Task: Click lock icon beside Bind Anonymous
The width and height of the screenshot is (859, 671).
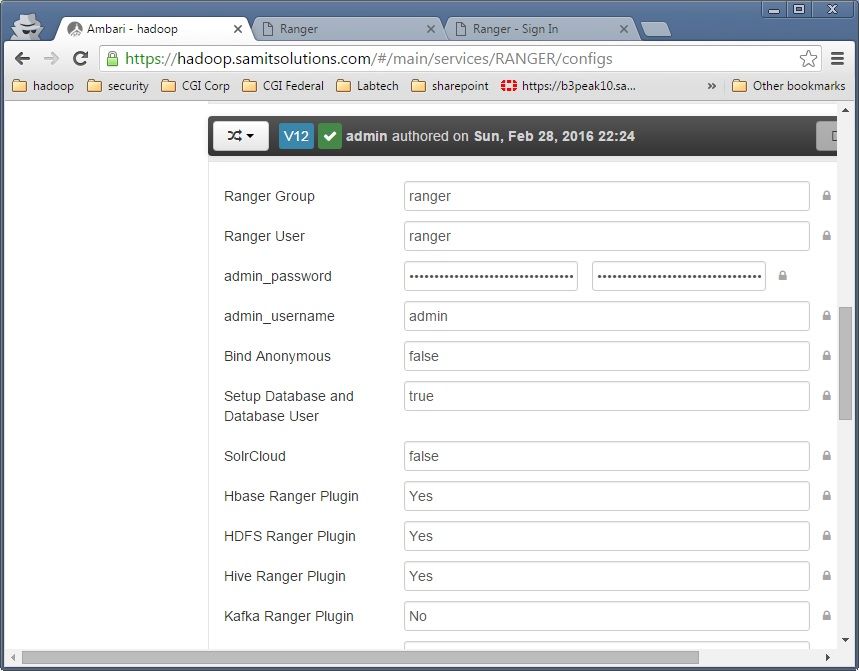Action: click(827, 355)
